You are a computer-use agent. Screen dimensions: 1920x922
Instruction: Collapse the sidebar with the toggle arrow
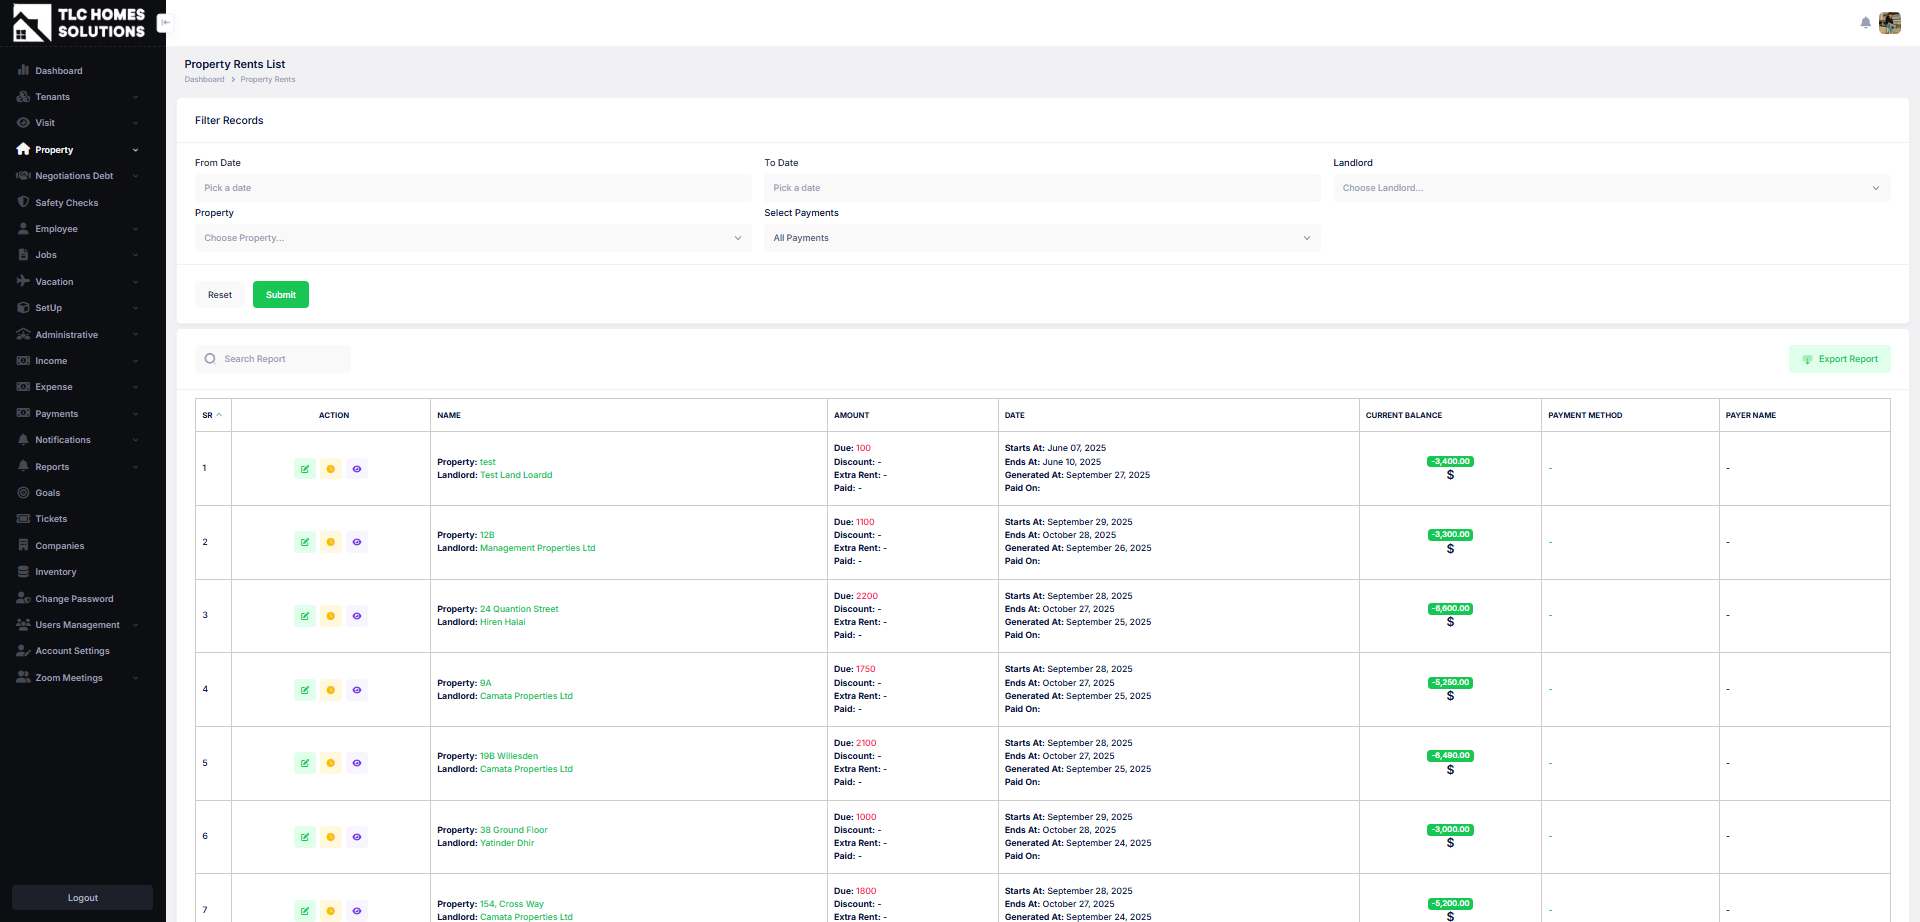(x=165, y=22)
